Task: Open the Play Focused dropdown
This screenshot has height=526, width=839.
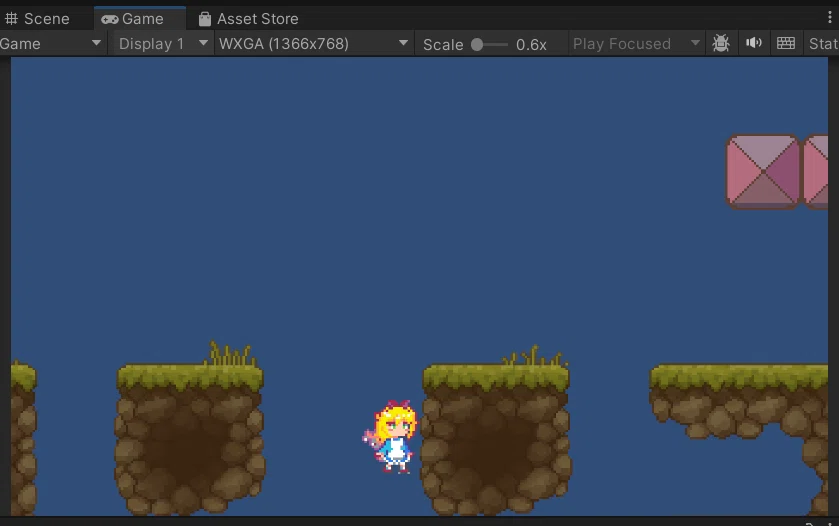Action: [636, 44]
